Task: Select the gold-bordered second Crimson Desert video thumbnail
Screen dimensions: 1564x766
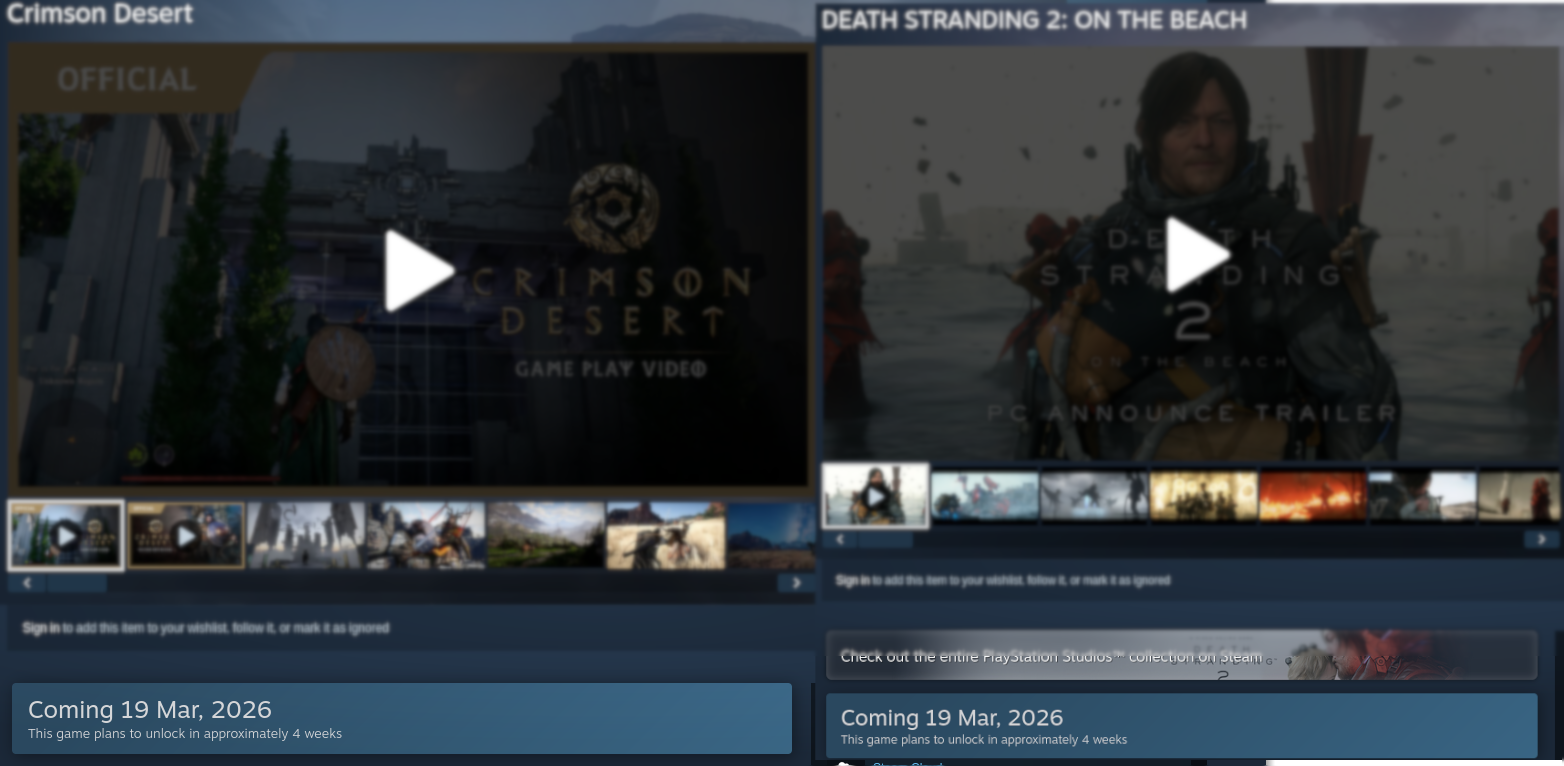Action: pyautogui.click(x=186, y=536)
